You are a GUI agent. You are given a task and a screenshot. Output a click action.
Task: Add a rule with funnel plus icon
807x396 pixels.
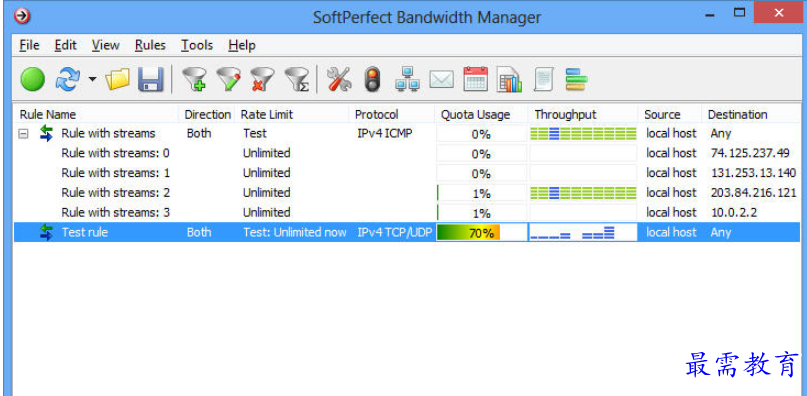pos(195,80)
